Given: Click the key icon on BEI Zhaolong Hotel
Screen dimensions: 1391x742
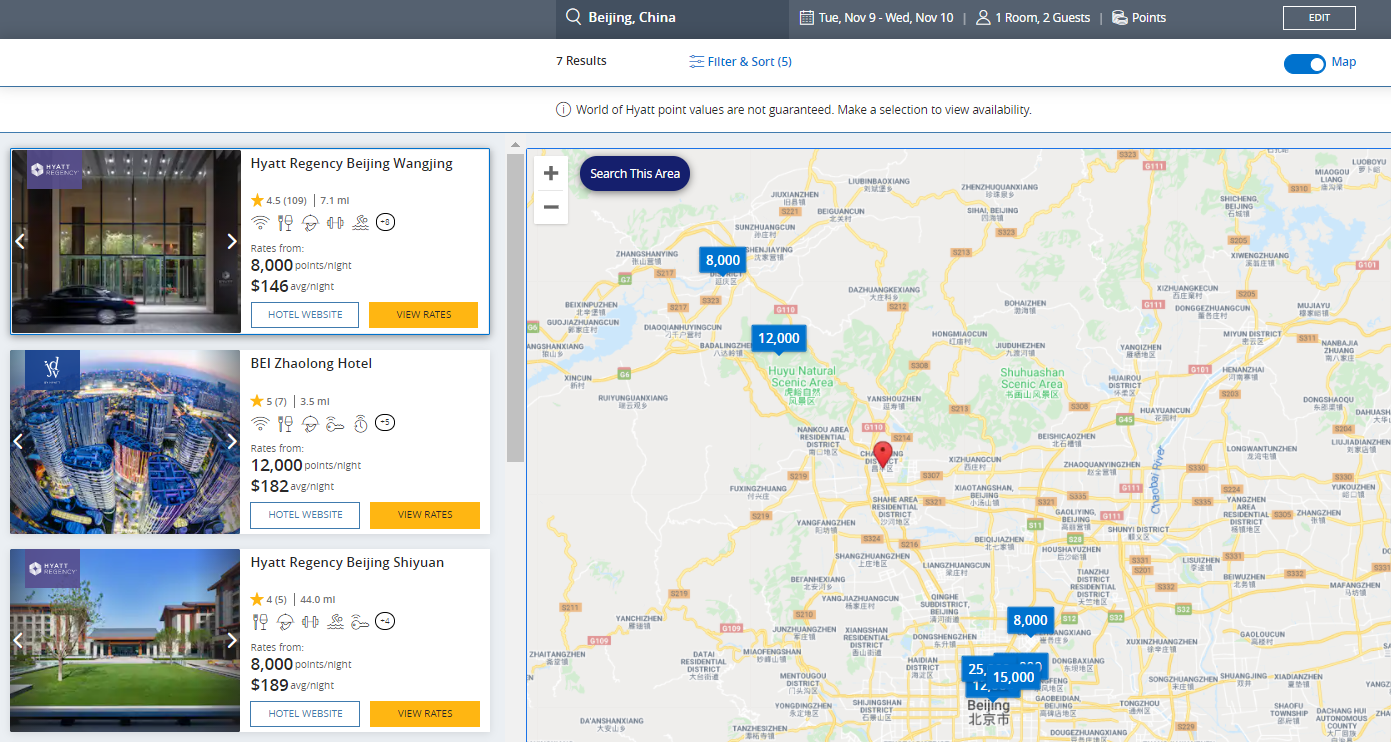Looking at the screenshot, I should click(335, 423).
